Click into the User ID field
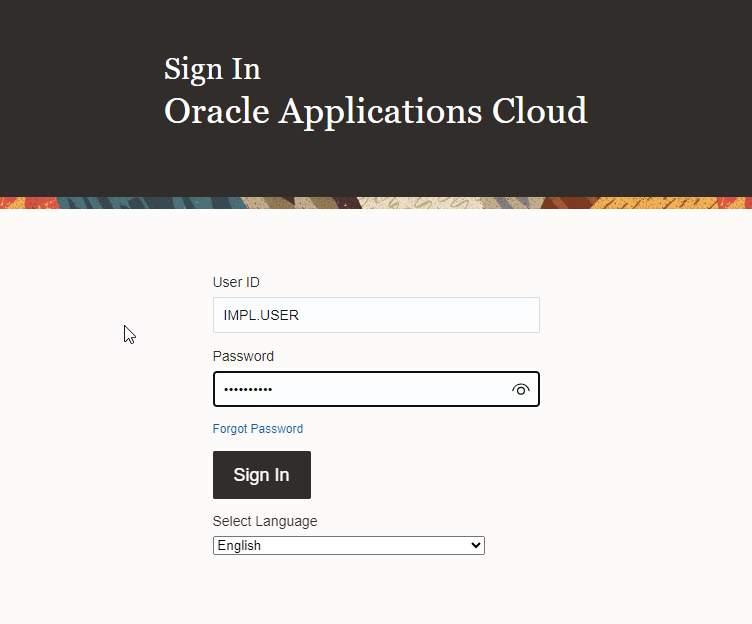 pos(376,315)
